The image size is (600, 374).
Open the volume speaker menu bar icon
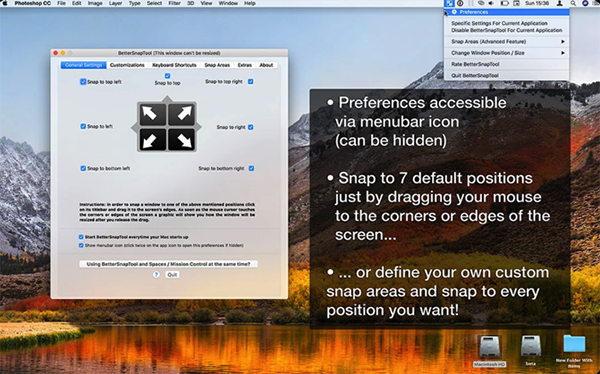[x=491, y=3]
